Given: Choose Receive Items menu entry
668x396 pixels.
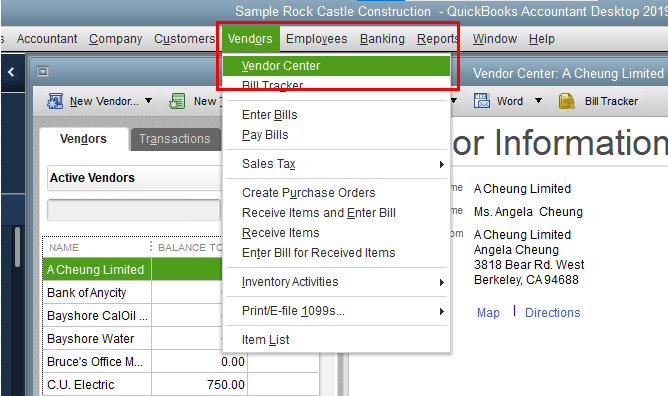Looking at the screenshot, I should coord(335,233).
